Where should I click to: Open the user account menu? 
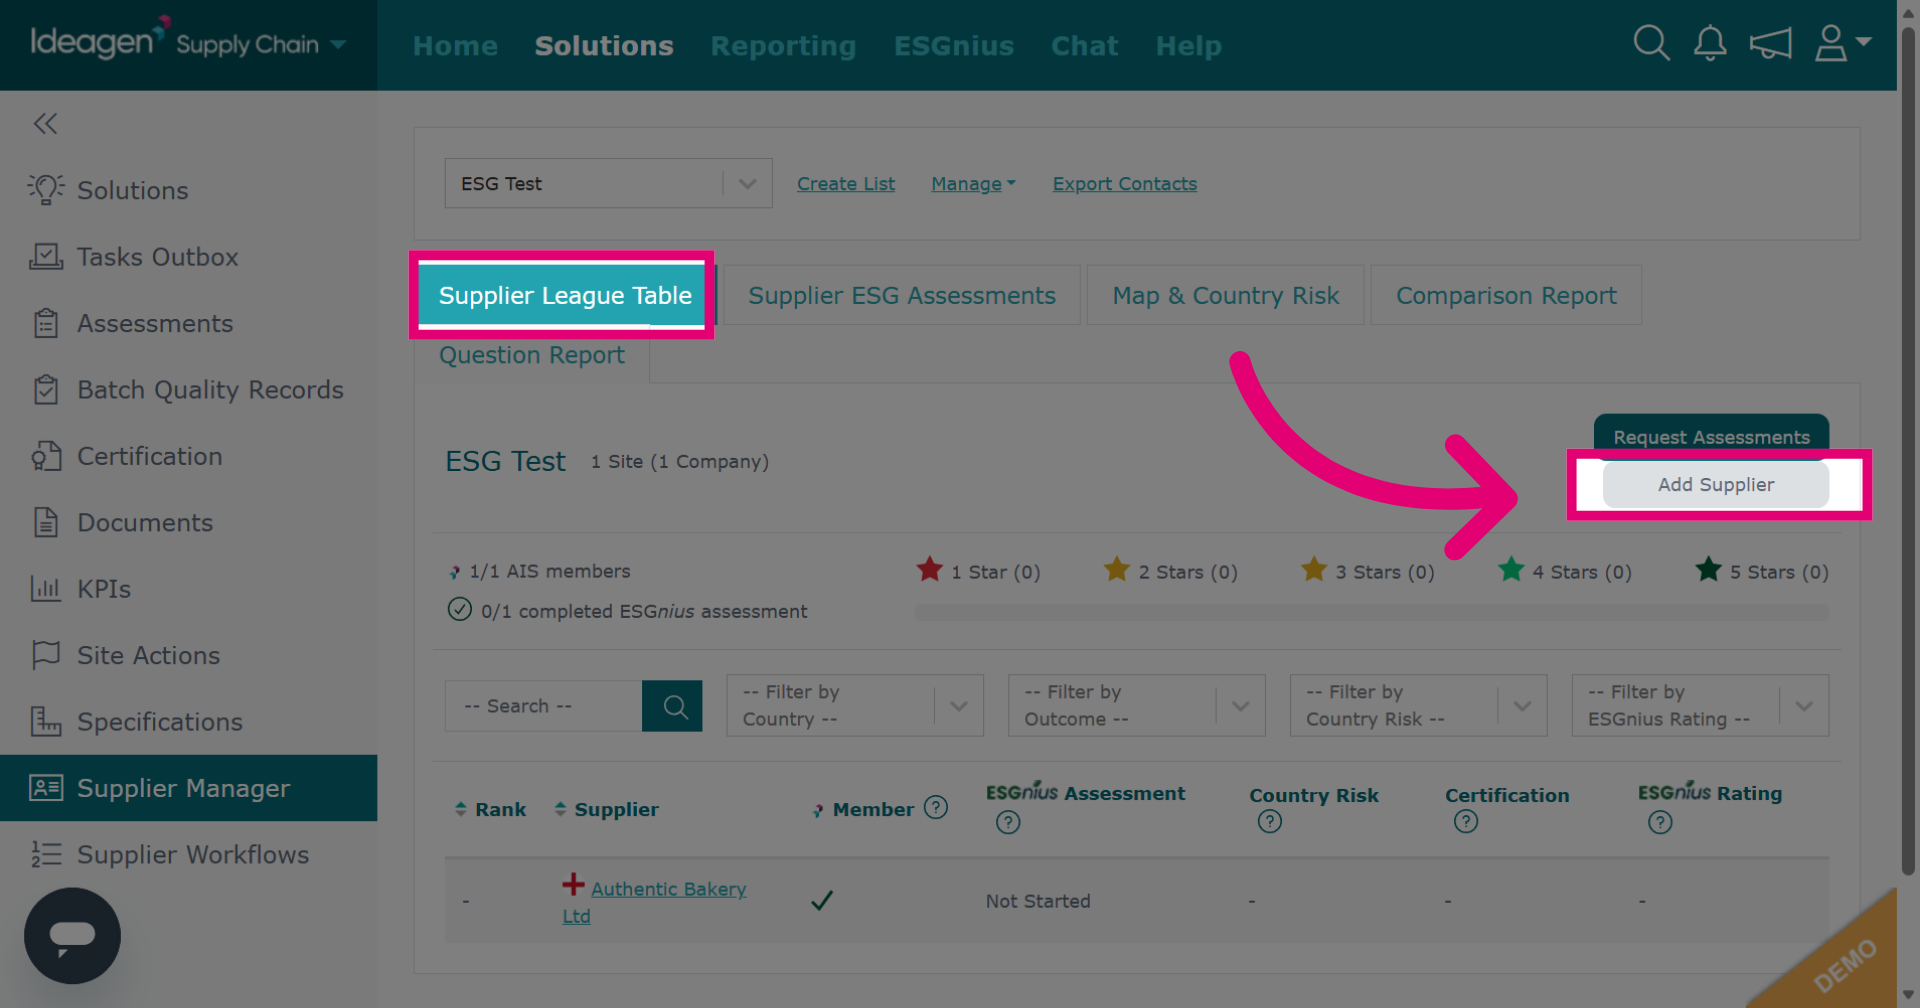[1842, 43]
